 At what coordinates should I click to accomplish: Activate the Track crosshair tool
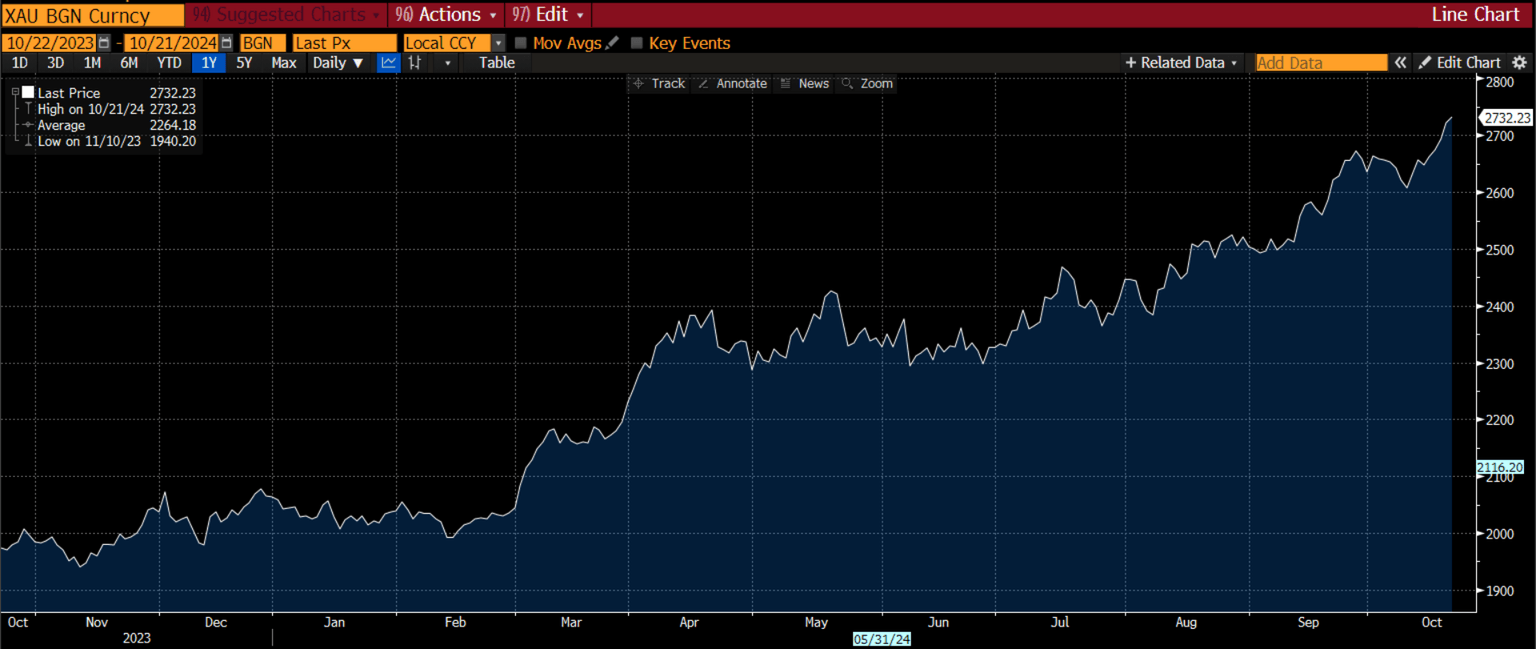[659, 84]
